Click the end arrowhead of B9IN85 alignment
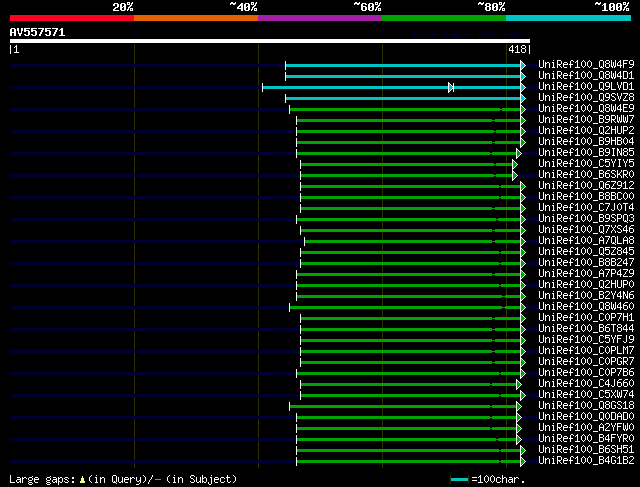Screen dimensions: 640x487 [x=519, y=153]
